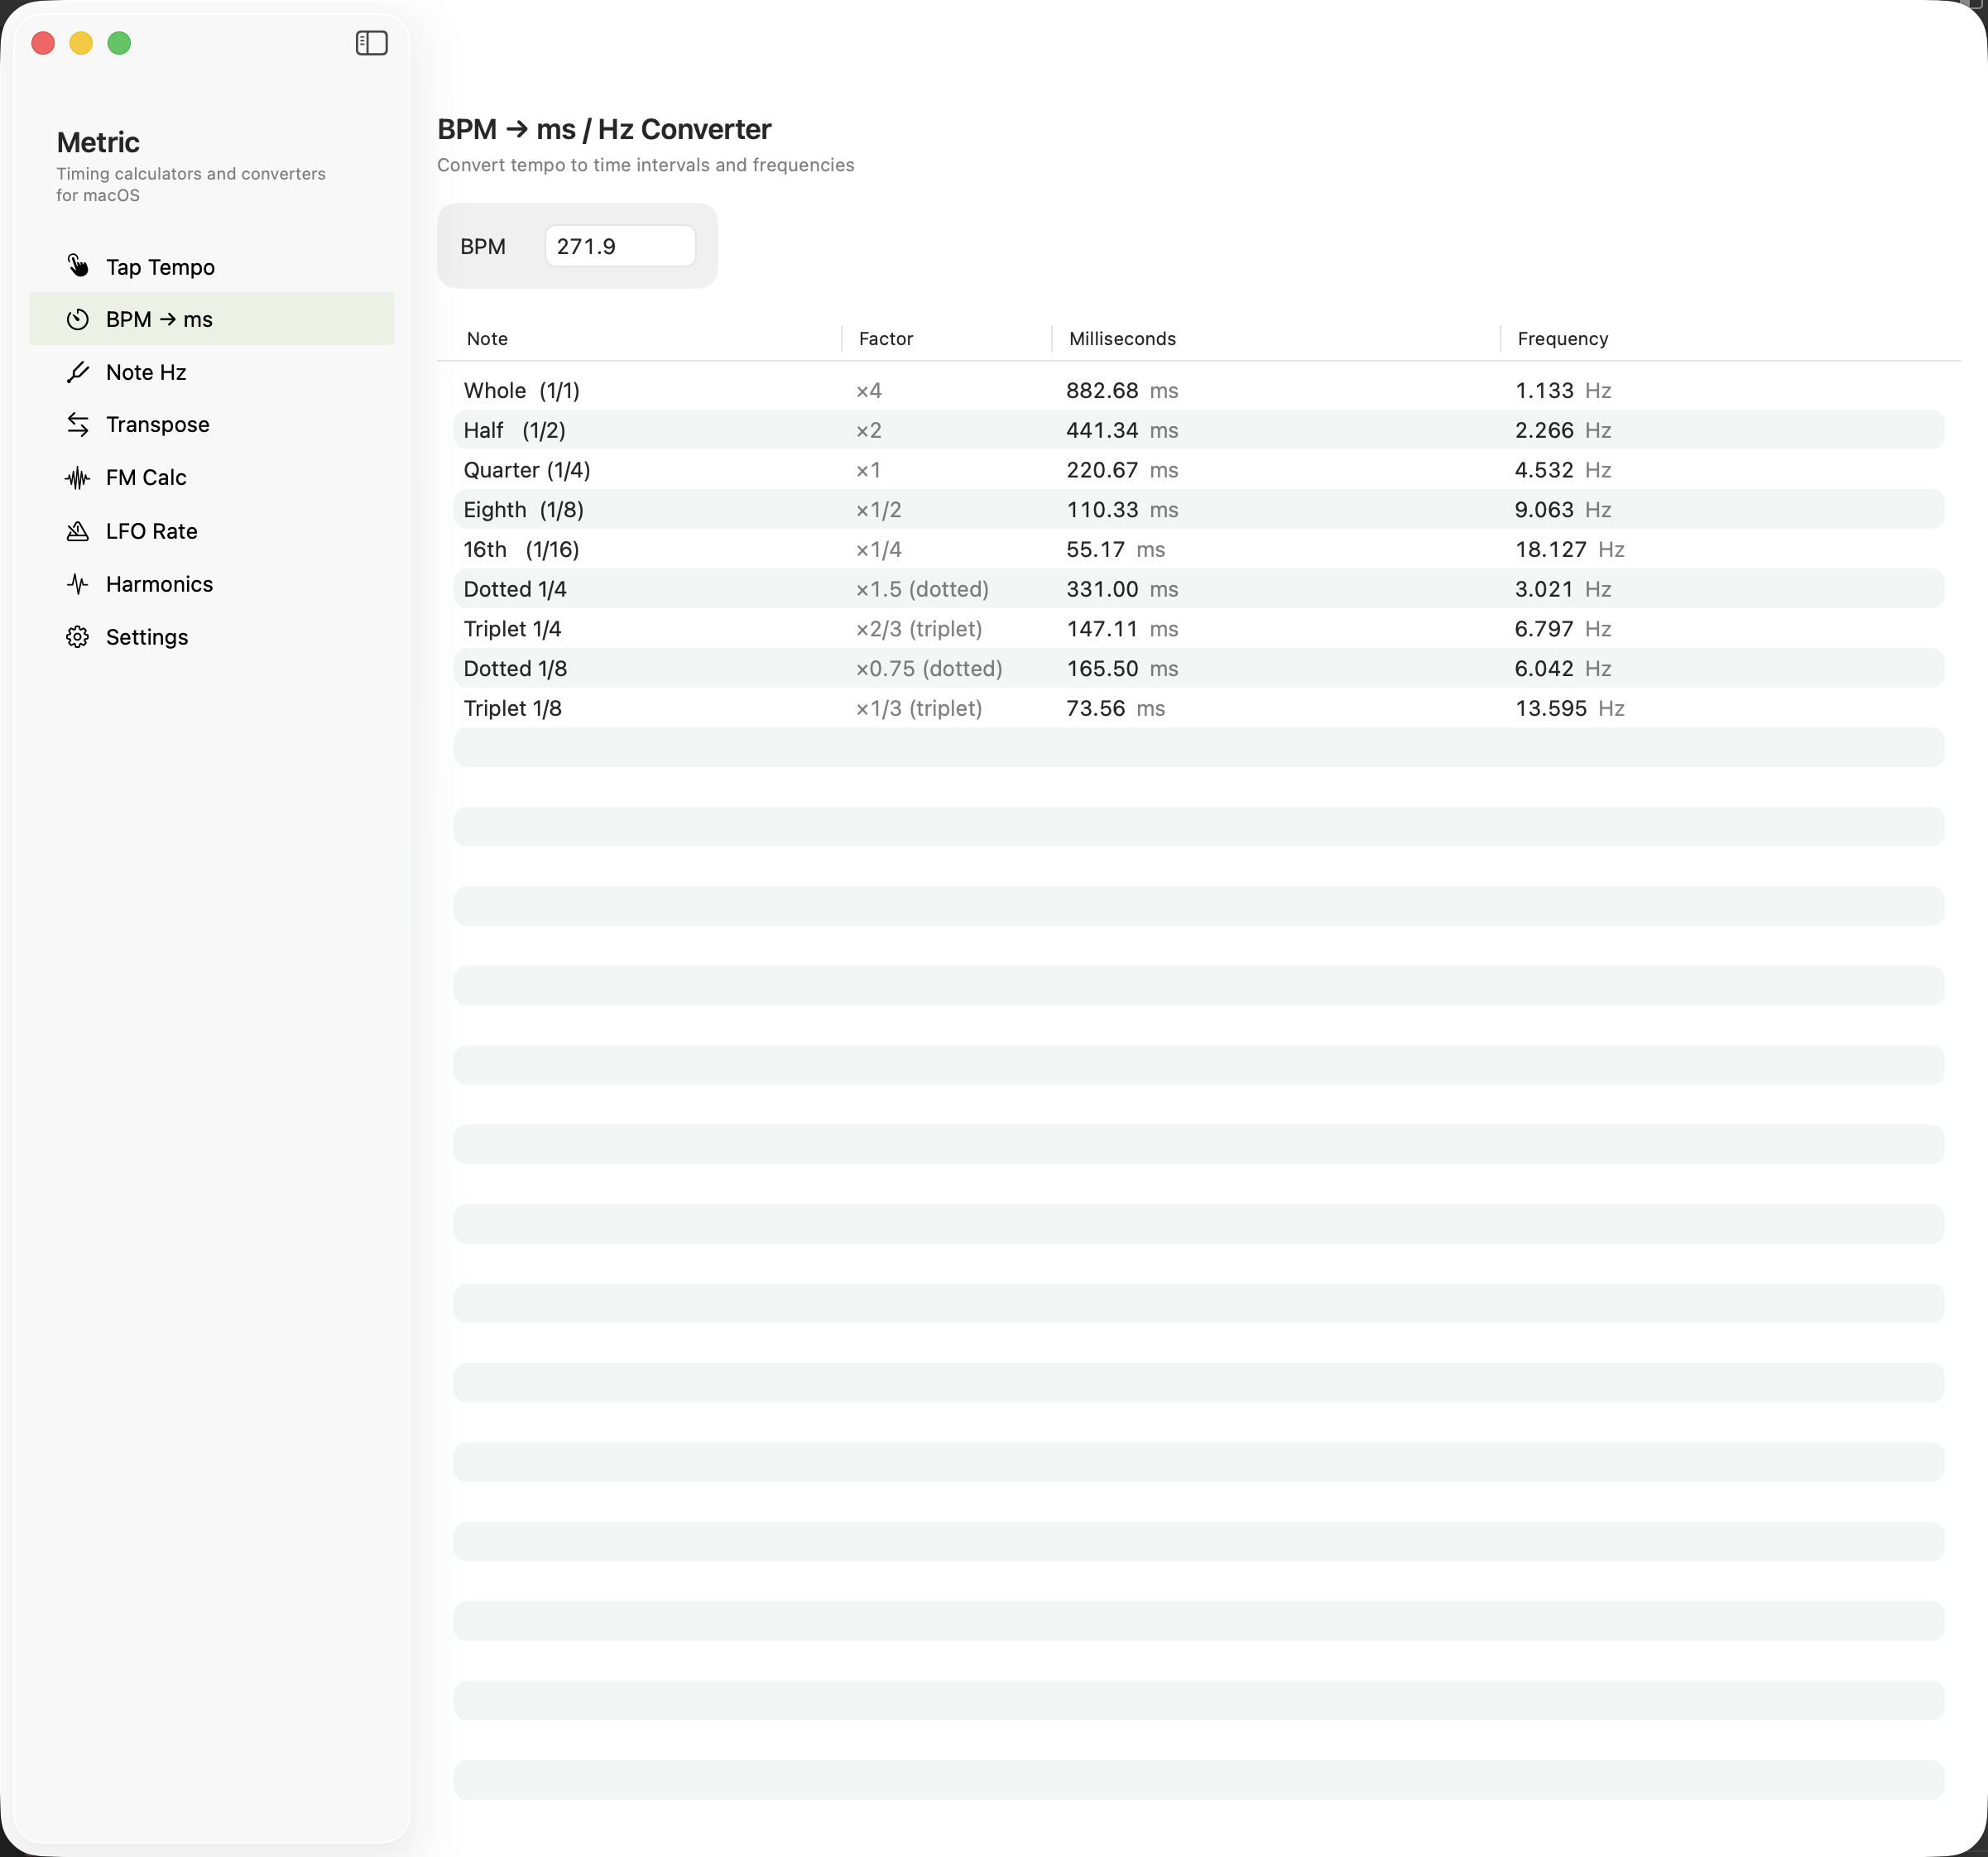Screen dimensions: 1988x1857
Task: Select the Harmonics wave icon
Action: [79, 583]
